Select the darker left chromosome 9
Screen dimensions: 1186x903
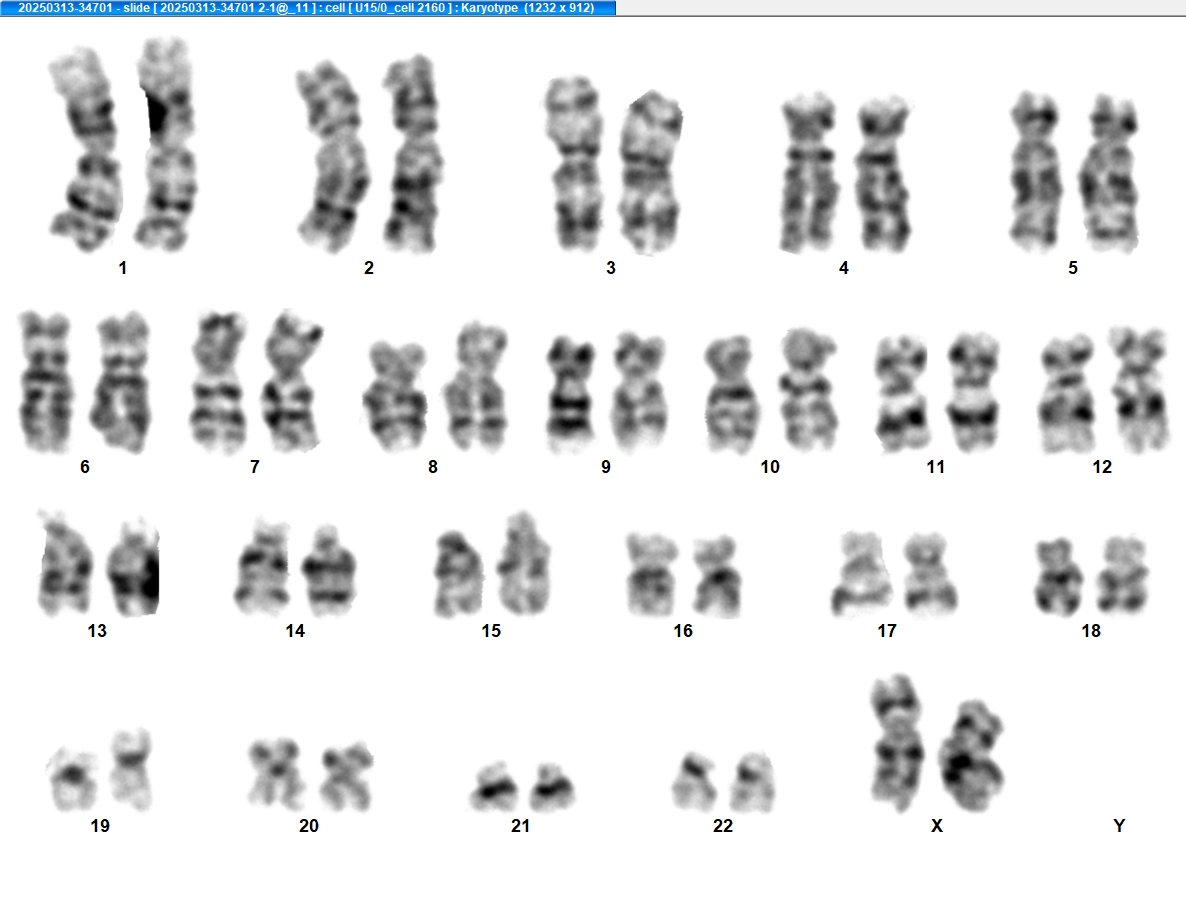[571, 393]
